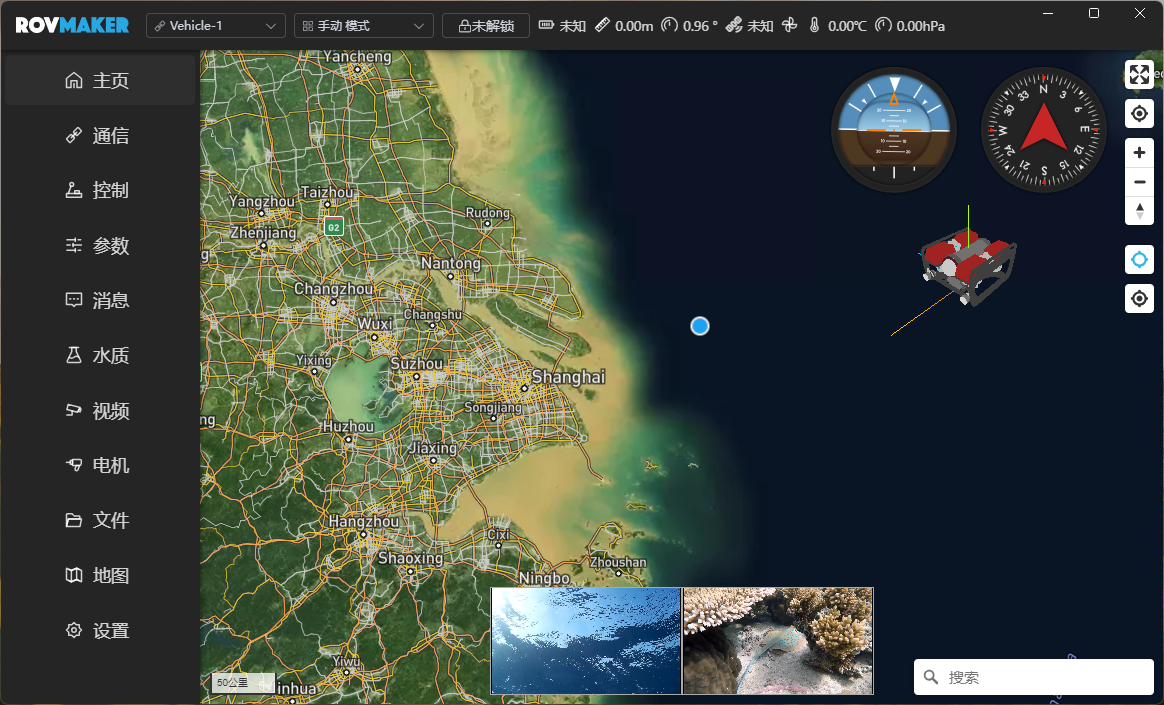1164x705 pixels.
Task: Click the artificial horizon attitude indicator
Action: point(894,130)
